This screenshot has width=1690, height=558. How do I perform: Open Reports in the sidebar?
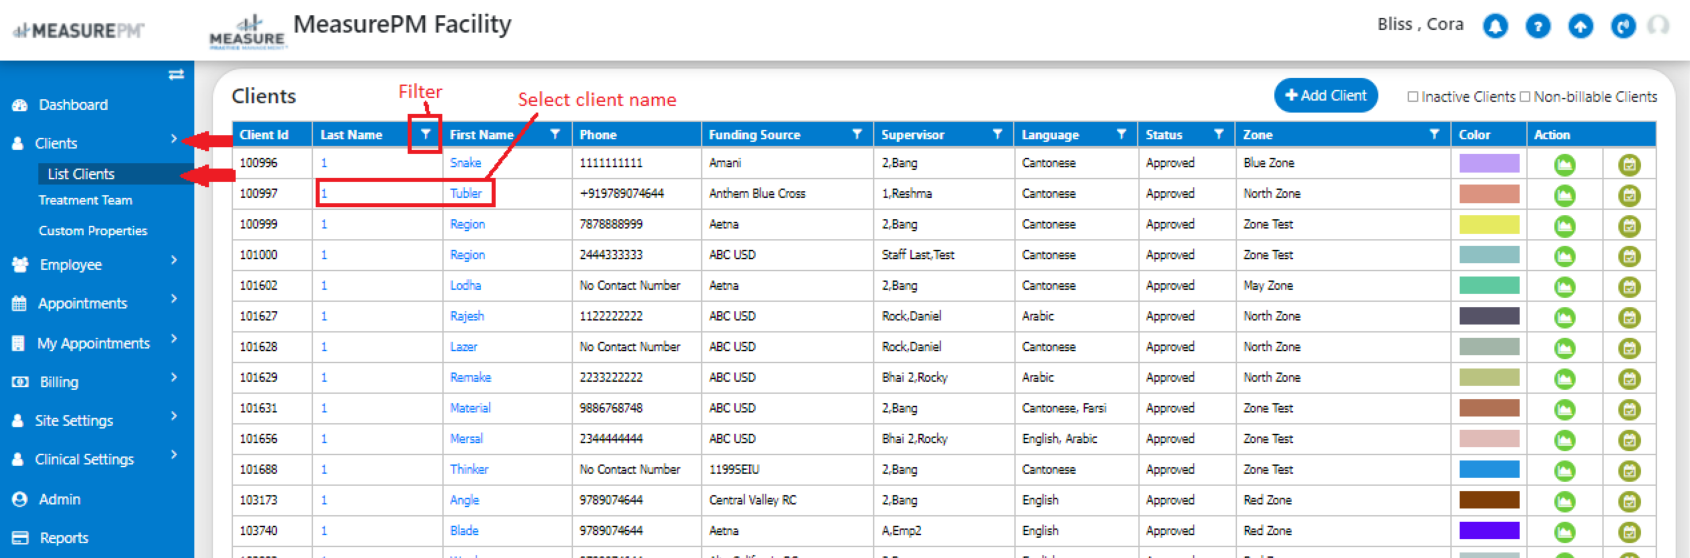coord(64,538)
